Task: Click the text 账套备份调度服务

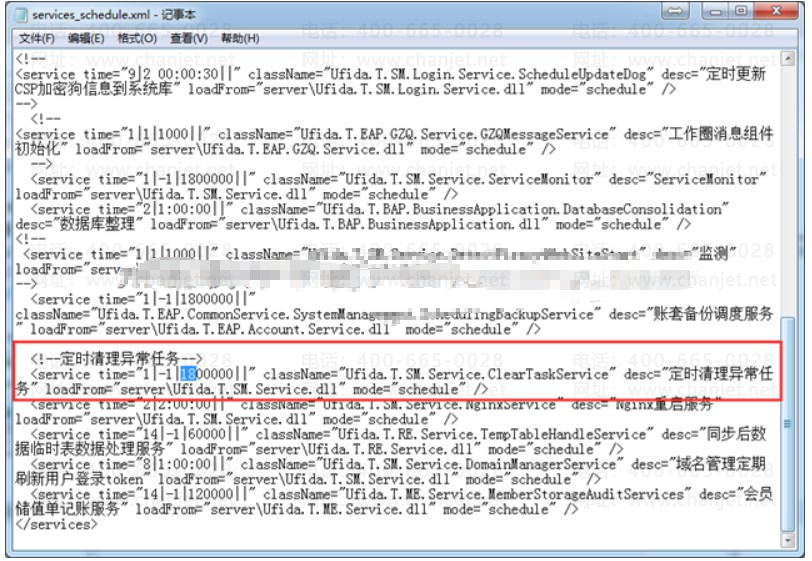Action: 713,314
